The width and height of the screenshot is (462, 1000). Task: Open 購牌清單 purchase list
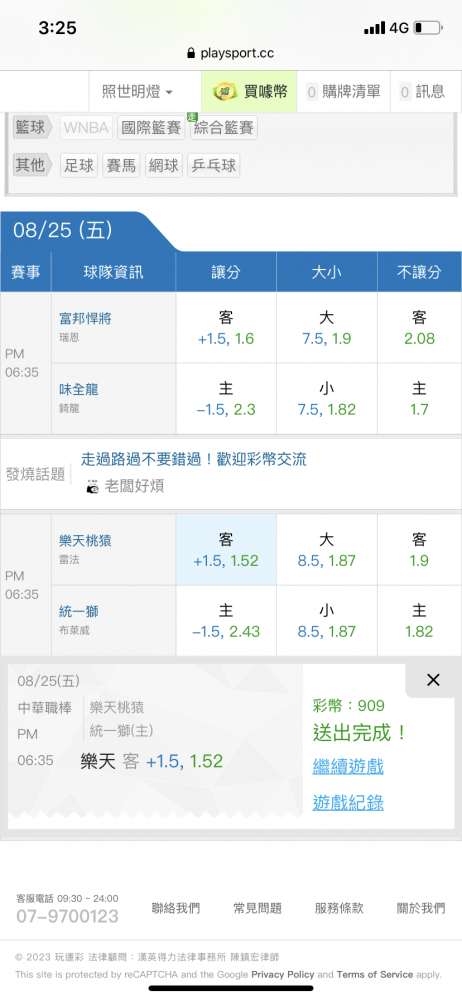[x=344, y=92]
